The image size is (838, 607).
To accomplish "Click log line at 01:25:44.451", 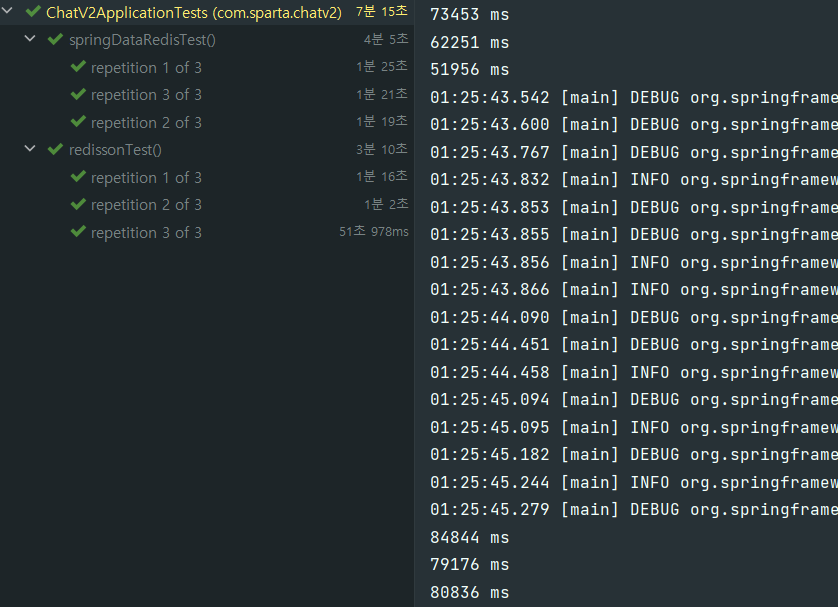I will point(634,345).
